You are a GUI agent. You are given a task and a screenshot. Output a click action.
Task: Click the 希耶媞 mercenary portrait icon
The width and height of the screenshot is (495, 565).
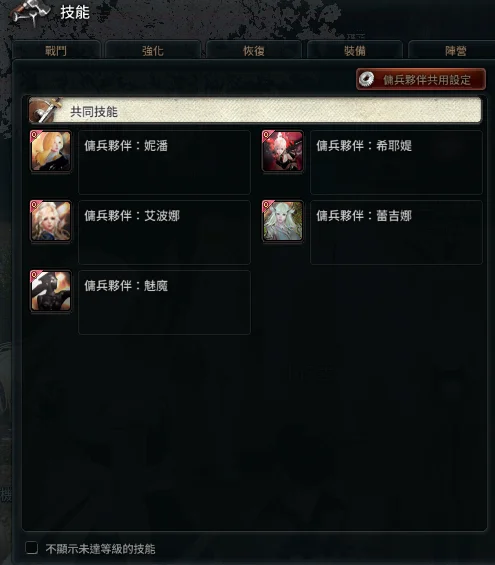click(282, 151)
